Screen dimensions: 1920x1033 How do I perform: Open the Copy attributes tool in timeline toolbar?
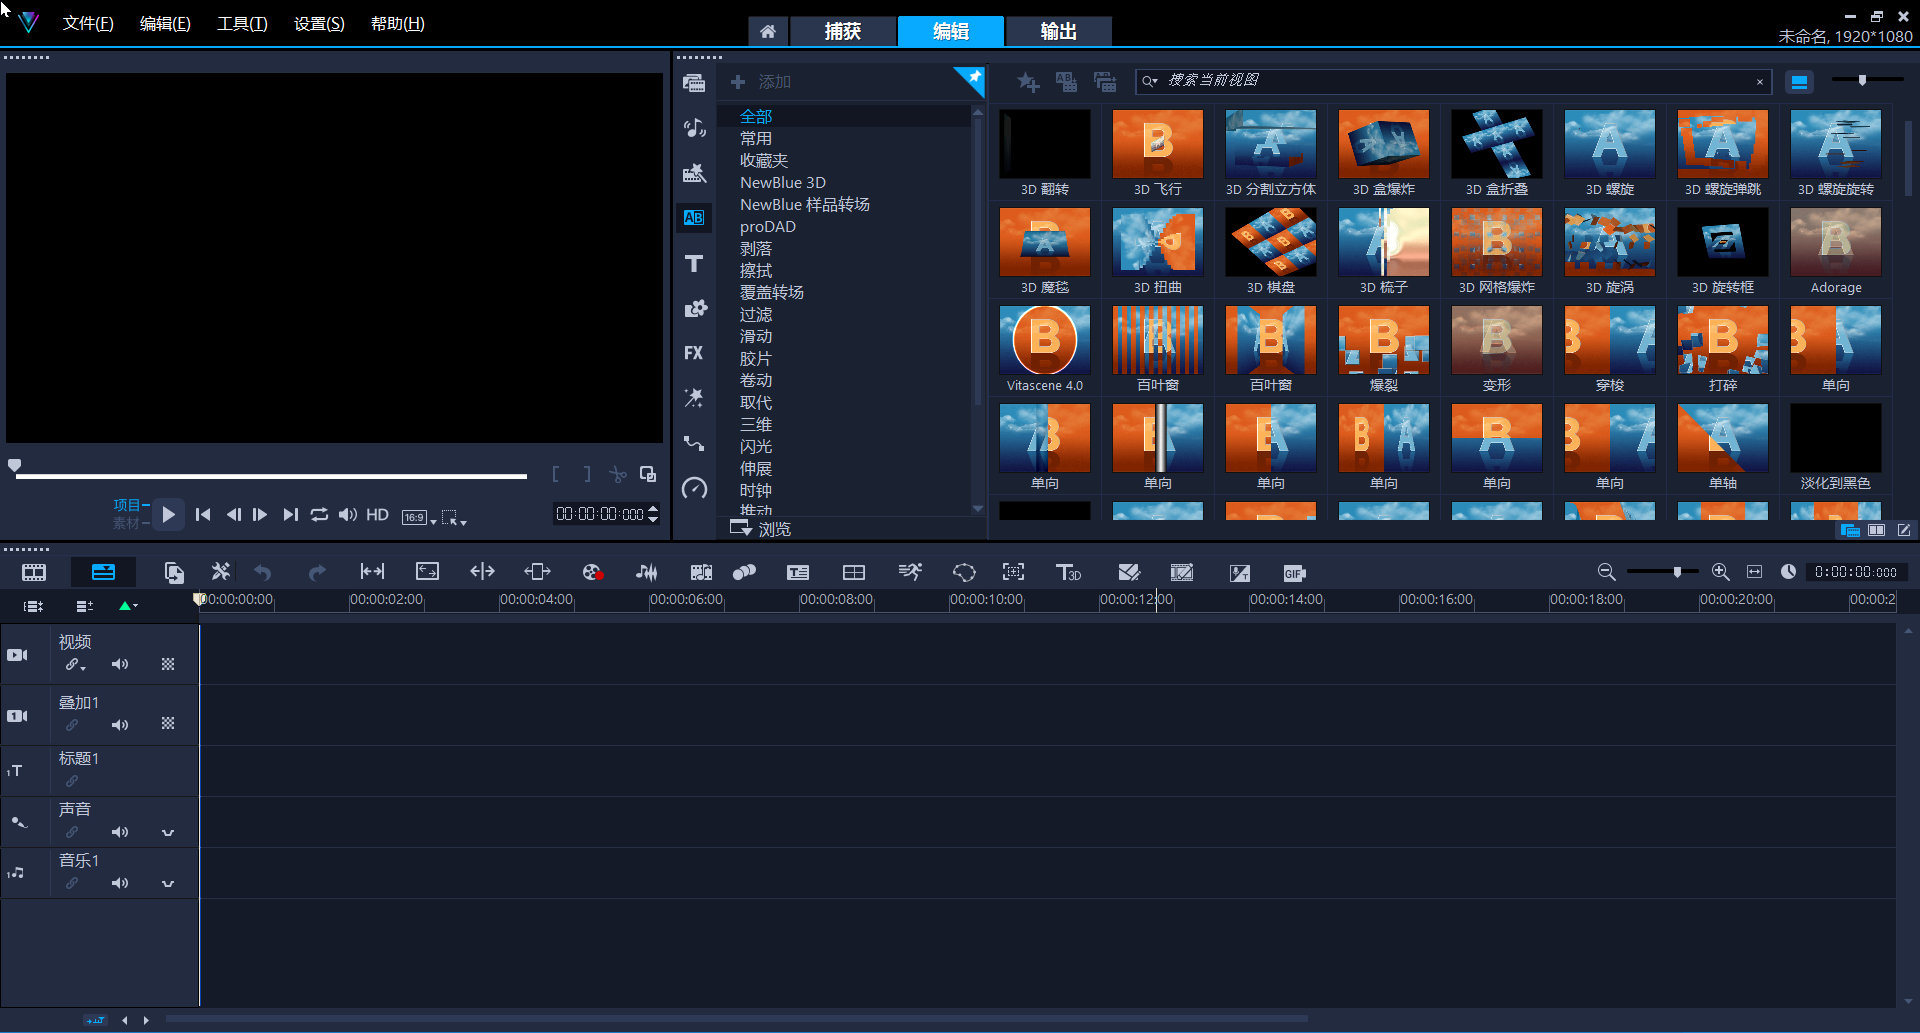pos(174,572)
